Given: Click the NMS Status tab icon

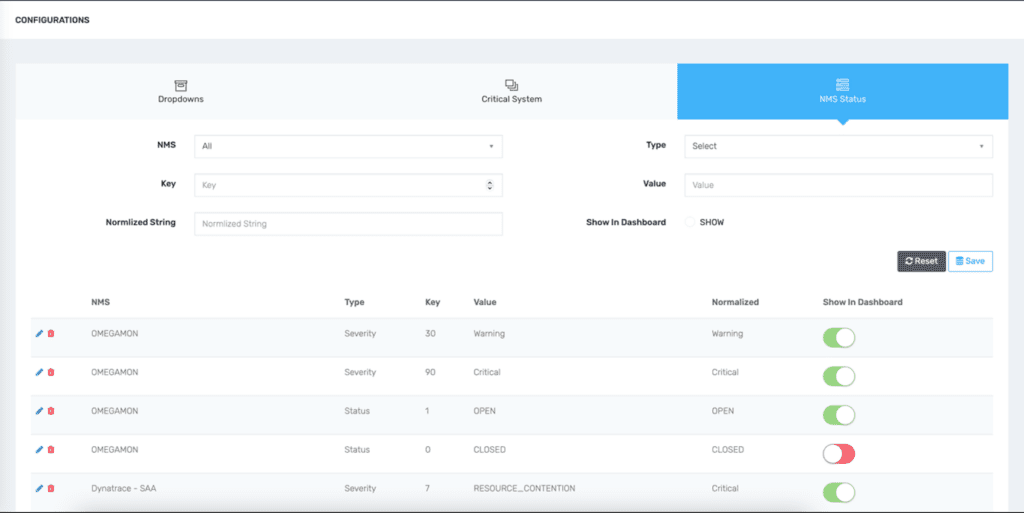Looking at the screenshot, I should 842,85.
